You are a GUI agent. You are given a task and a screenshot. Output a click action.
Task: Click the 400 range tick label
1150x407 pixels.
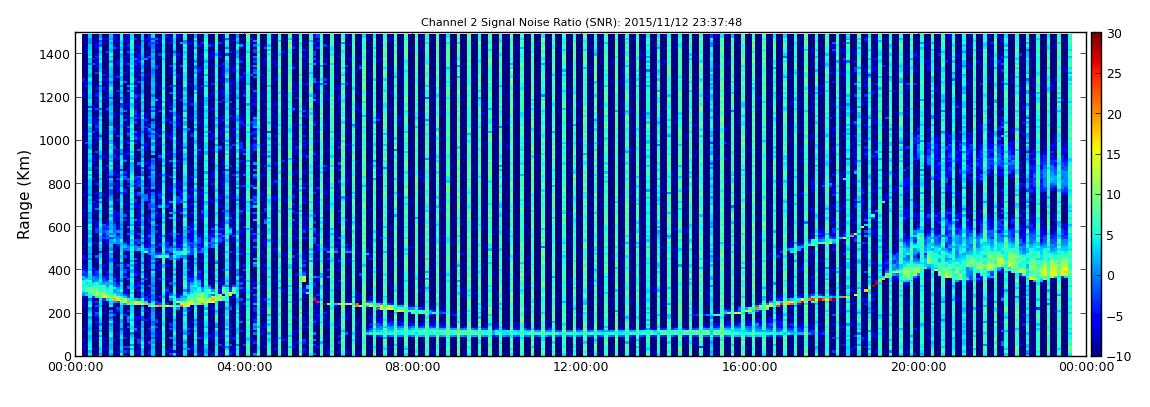coord(59,271)
